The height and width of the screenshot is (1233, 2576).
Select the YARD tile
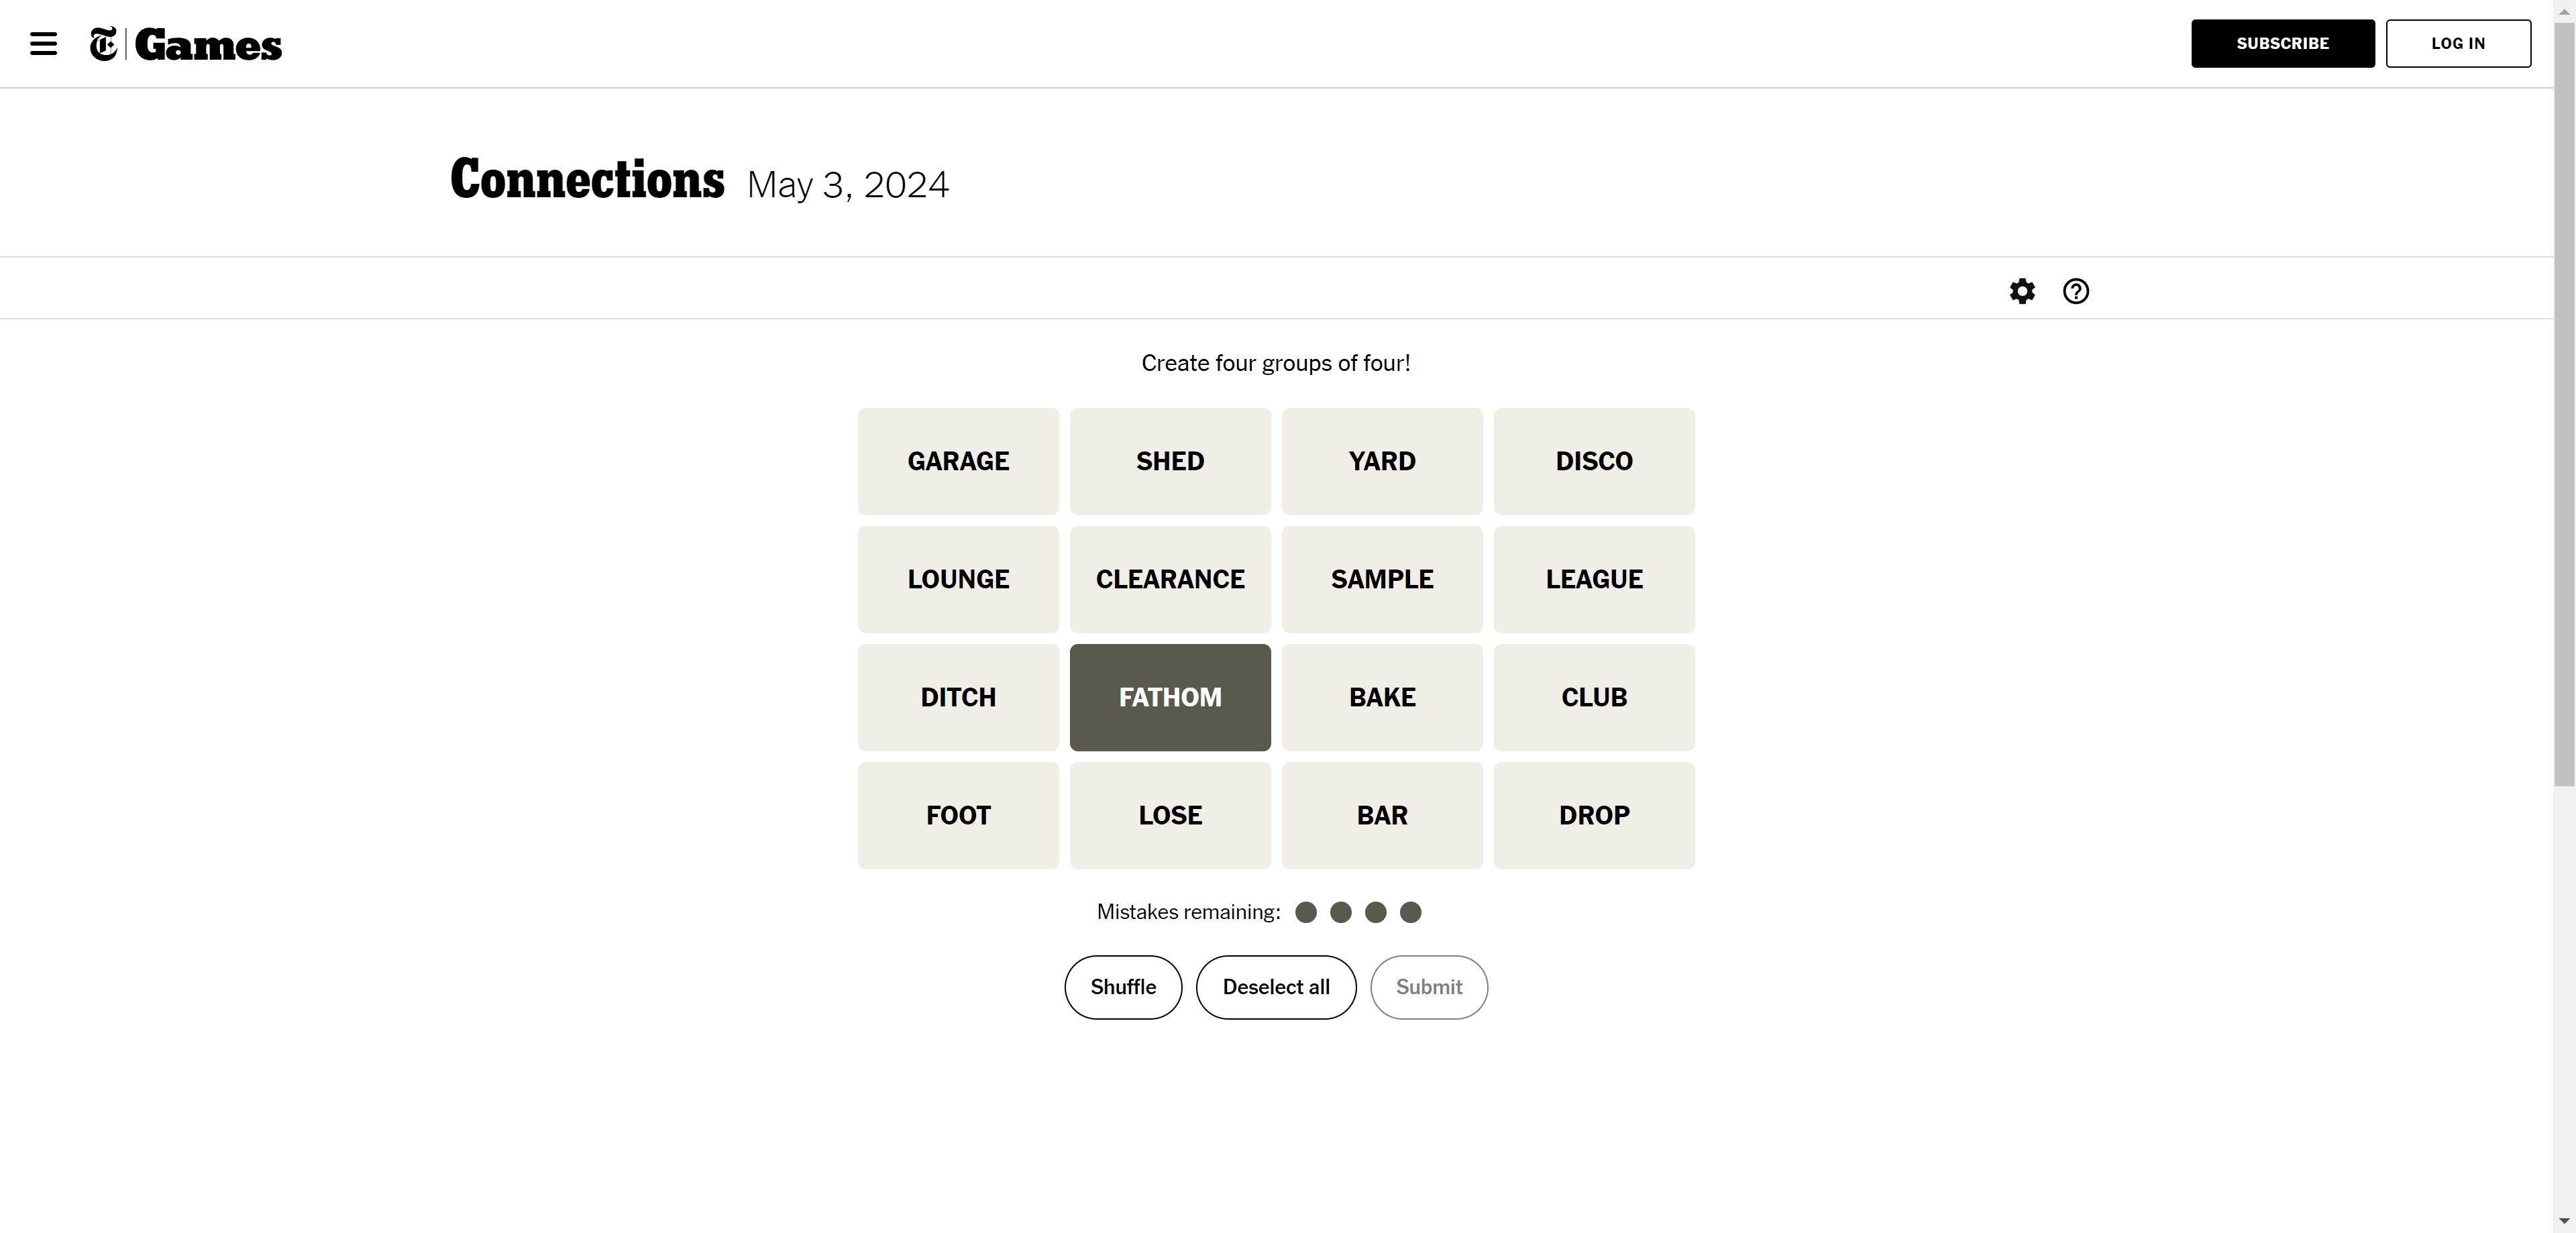pyautogui.click(x=1382, y=461)
